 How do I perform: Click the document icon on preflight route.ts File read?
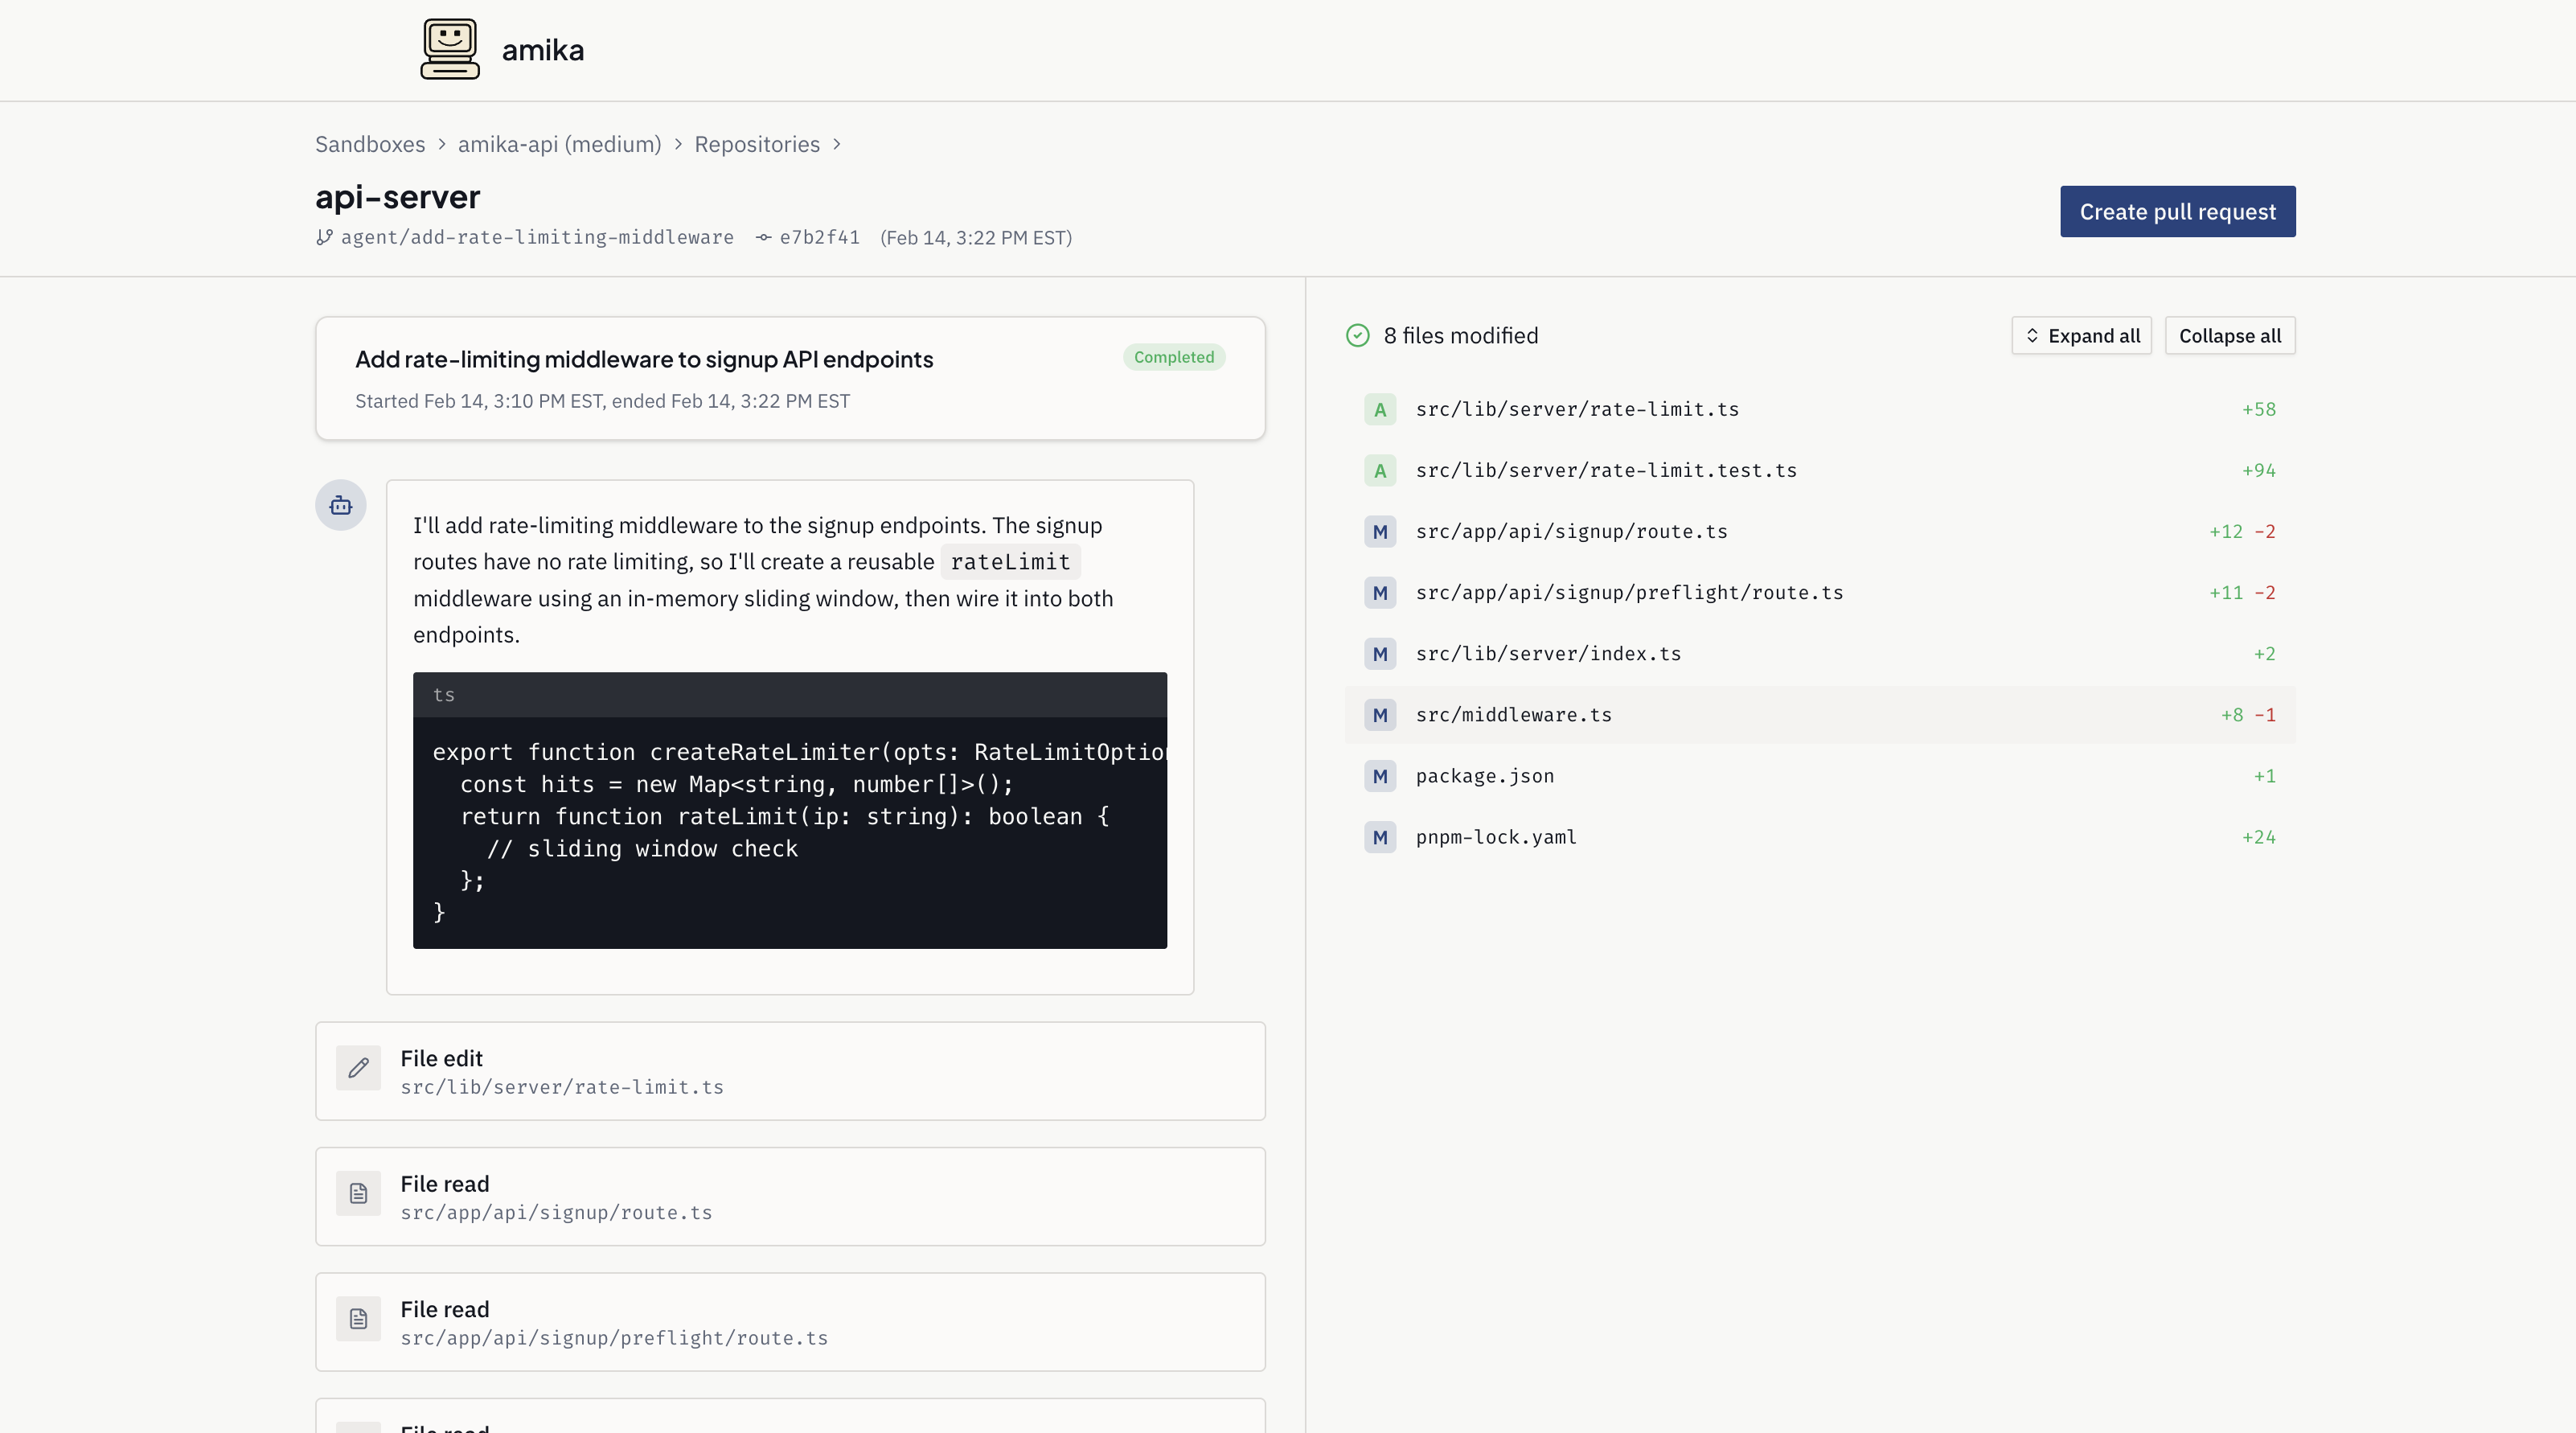click(x=358, y=1320)
